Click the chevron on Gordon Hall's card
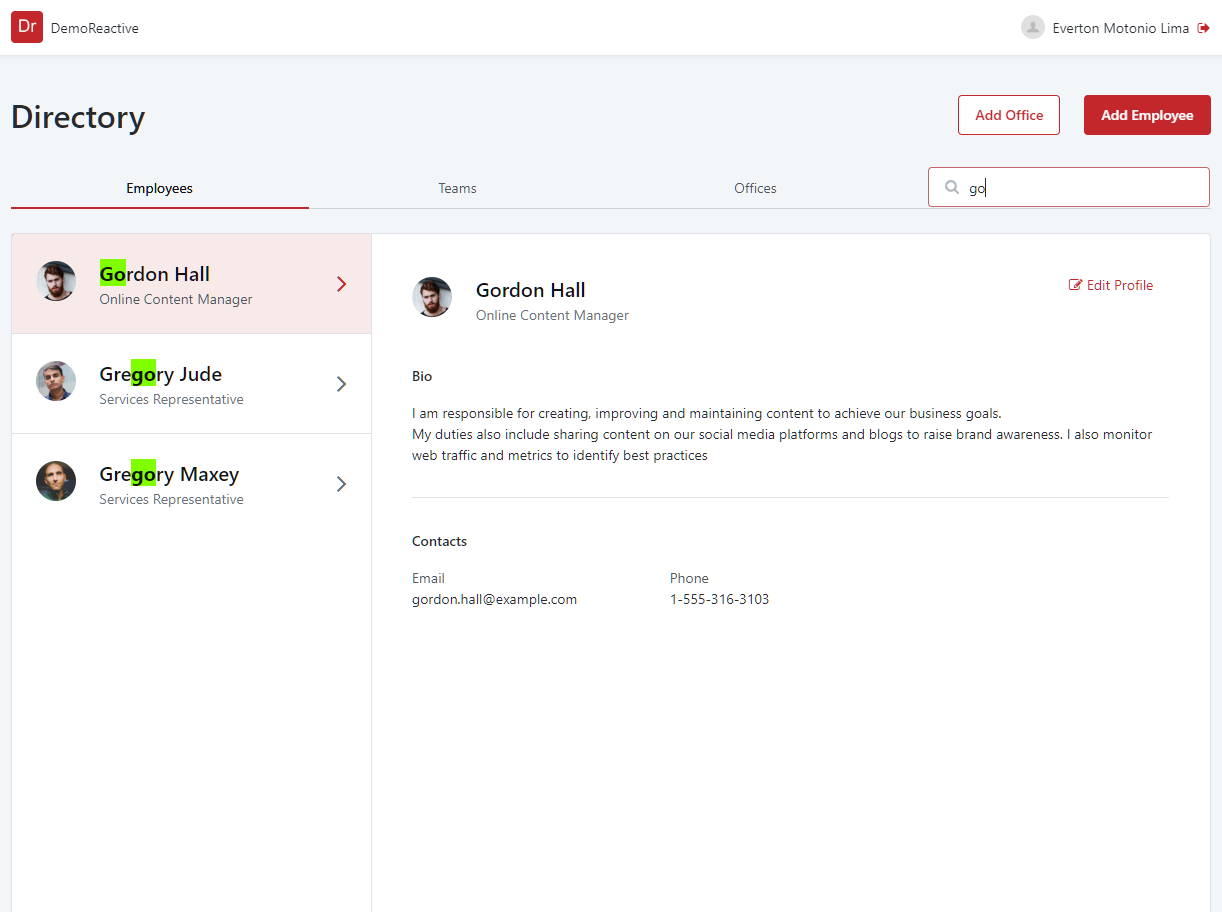This screenshot has height=912, width=1222. click(341, 283)
